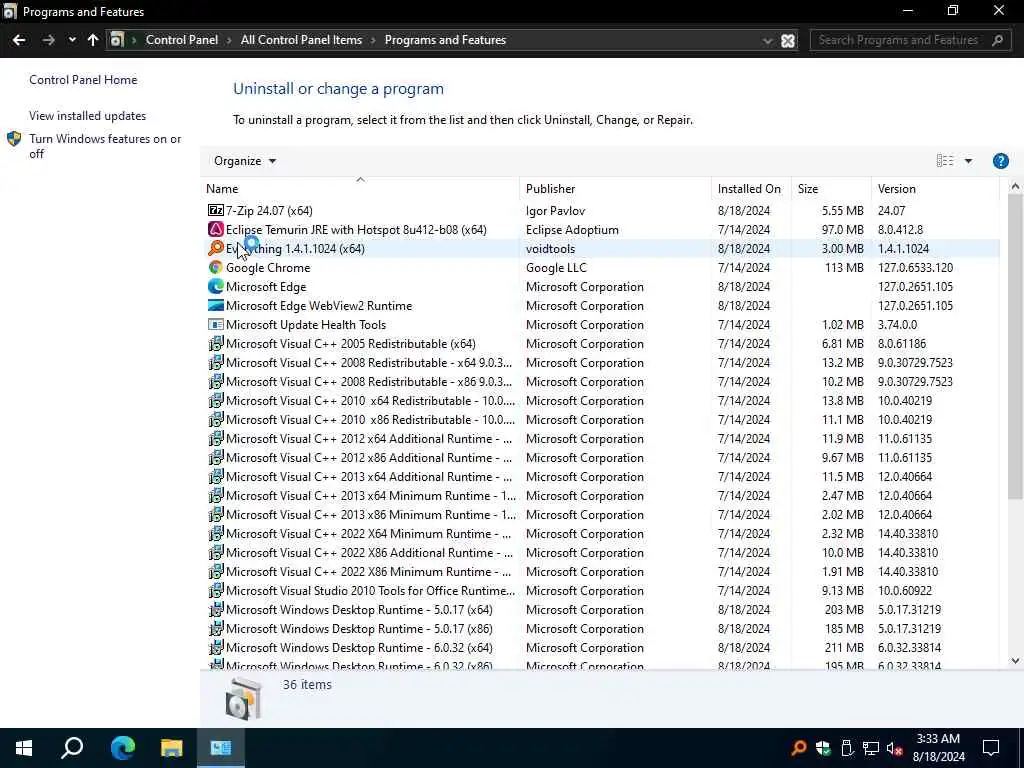Viewport: 1024px width, 768px height.
Task: Open File Explorer from the taskbar
Action: [171, 748]
